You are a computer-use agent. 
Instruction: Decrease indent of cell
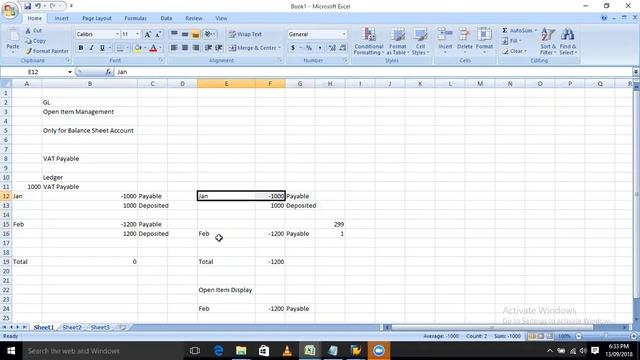(x=208, y=48)
